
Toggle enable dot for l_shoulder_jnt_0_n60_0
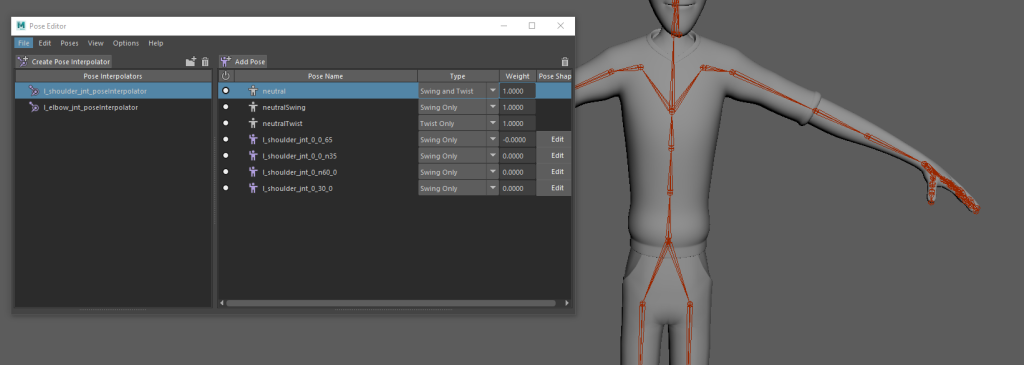[x=226, y=172]
